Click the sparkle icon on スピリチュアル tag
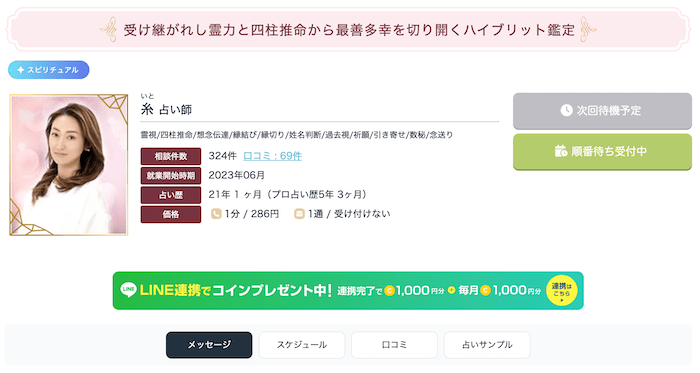The height and width of the screenshot is (373, 700). tap(21, 70)
